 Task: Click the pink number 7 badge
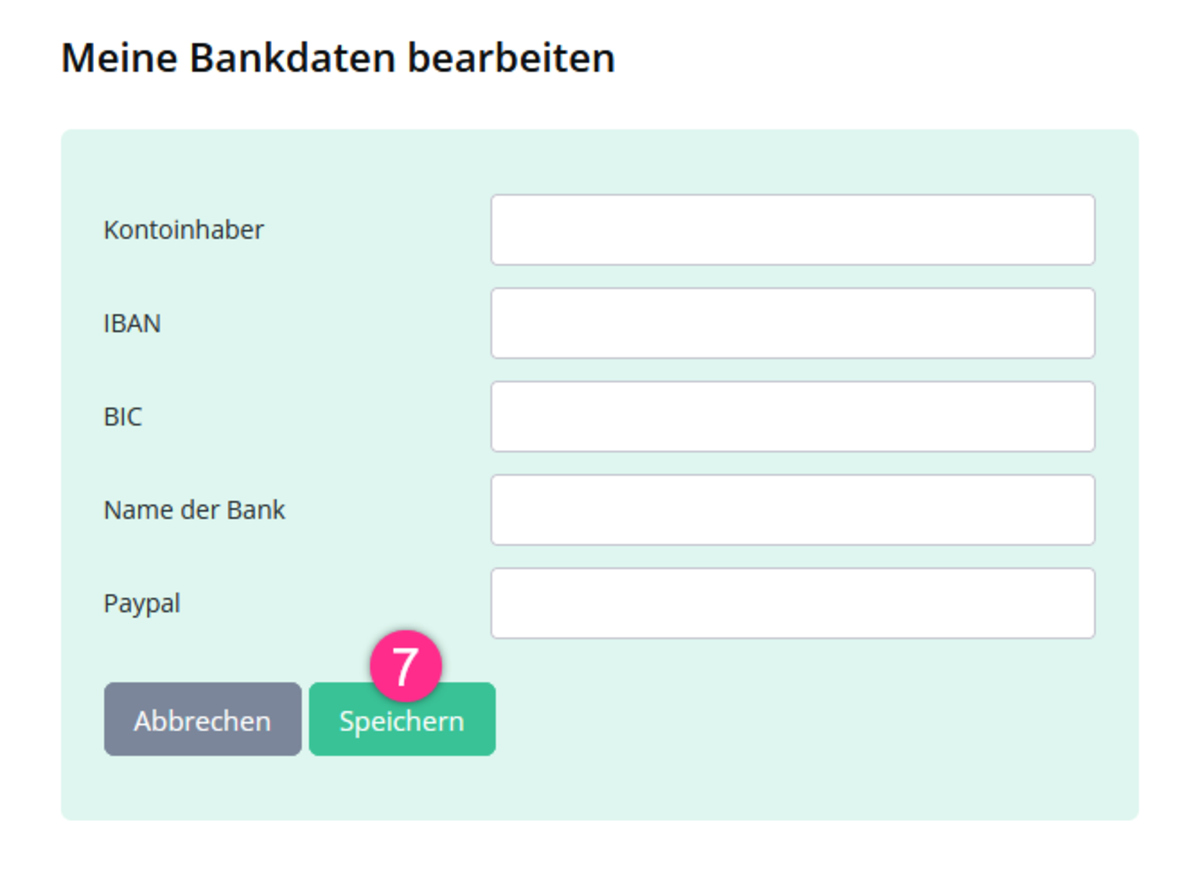(404, 666)
